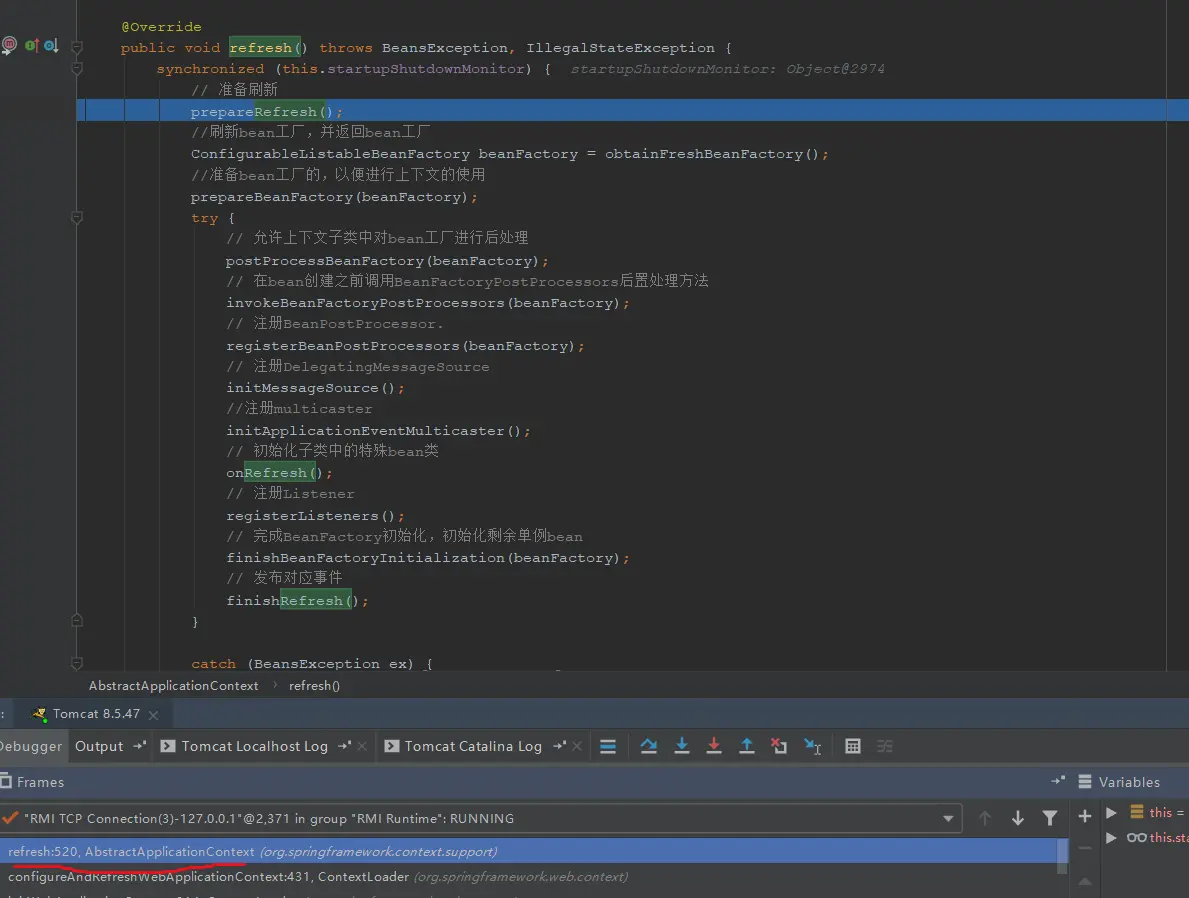Click the Run to Cursor icon

[812, 746]
